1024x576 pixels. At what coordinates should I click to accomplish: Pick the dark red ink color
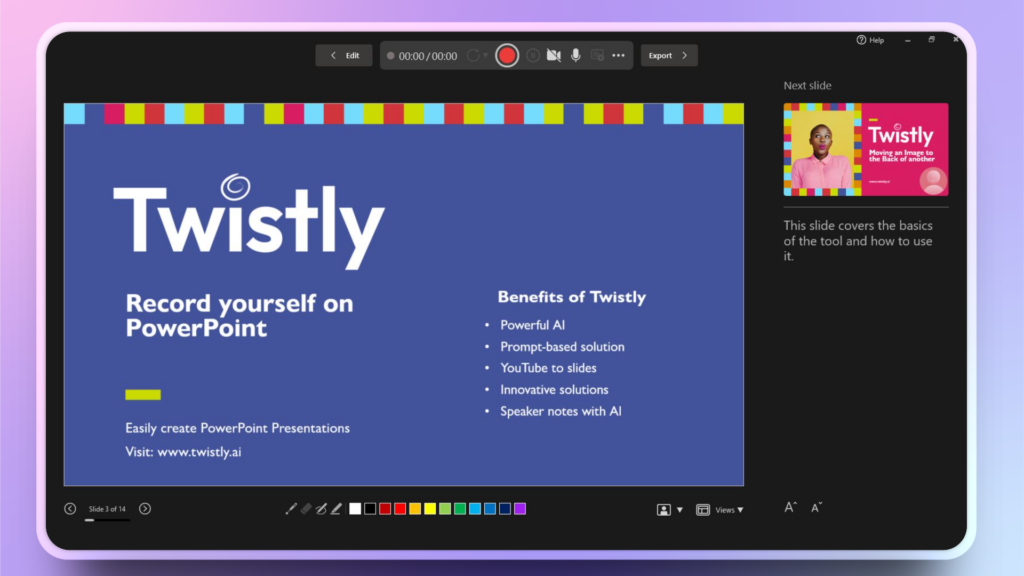click(385, 509)
